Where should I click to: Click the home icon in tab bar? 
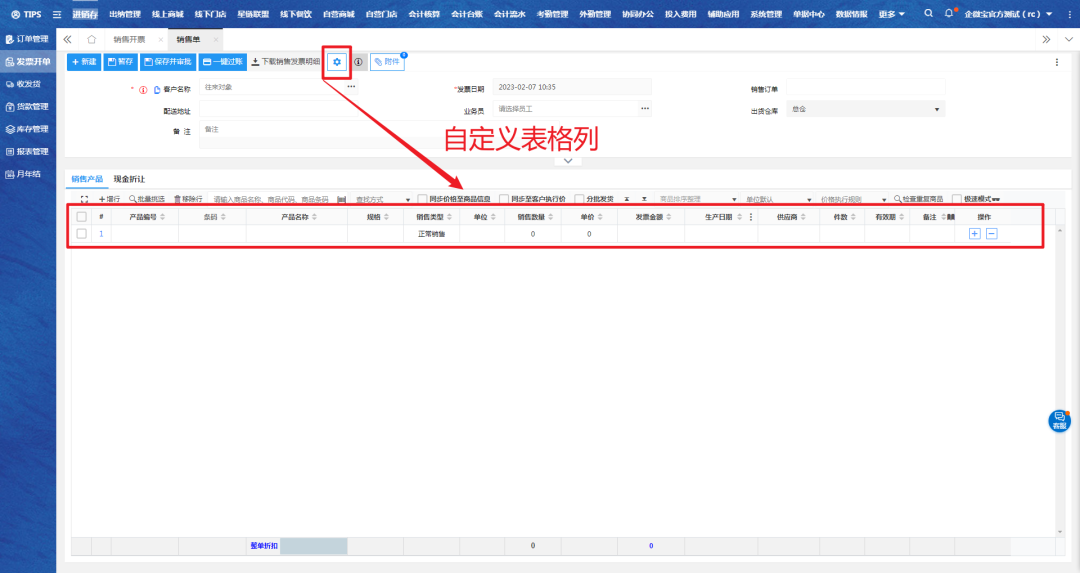click(x=92, y=39)
